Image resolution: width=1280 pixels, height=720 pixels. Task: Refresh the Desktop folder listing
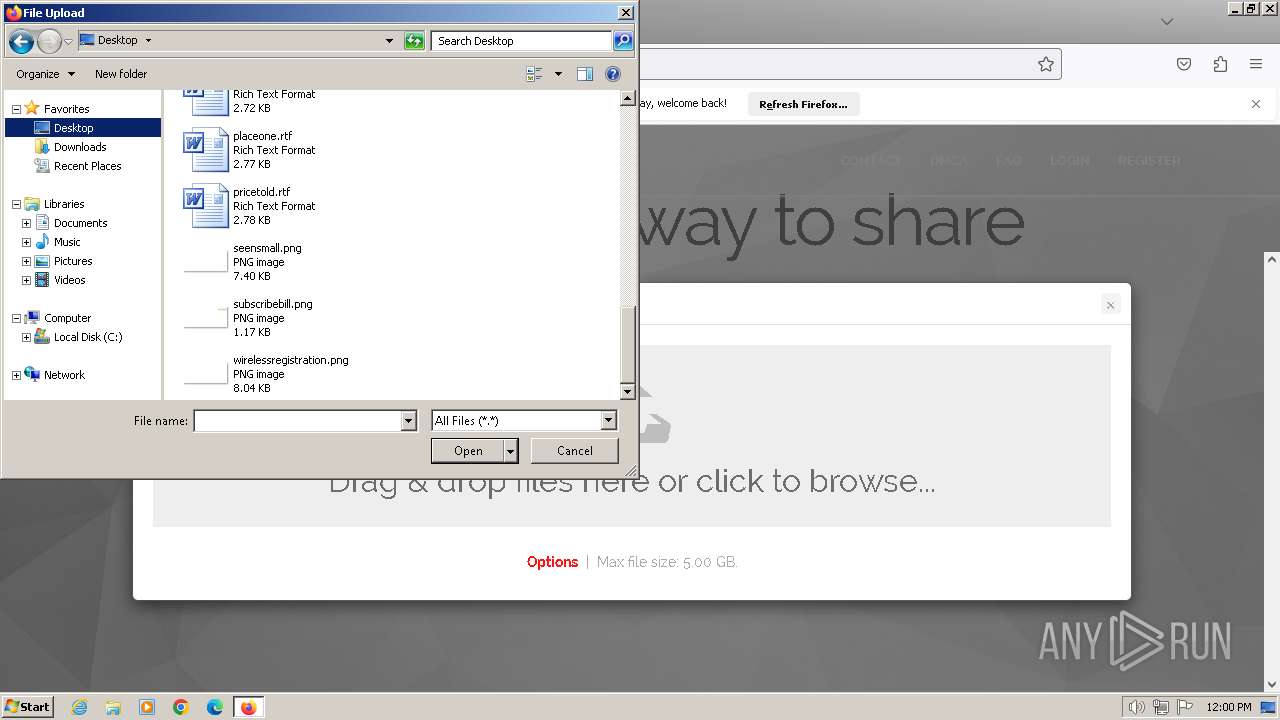click(414, 41)
